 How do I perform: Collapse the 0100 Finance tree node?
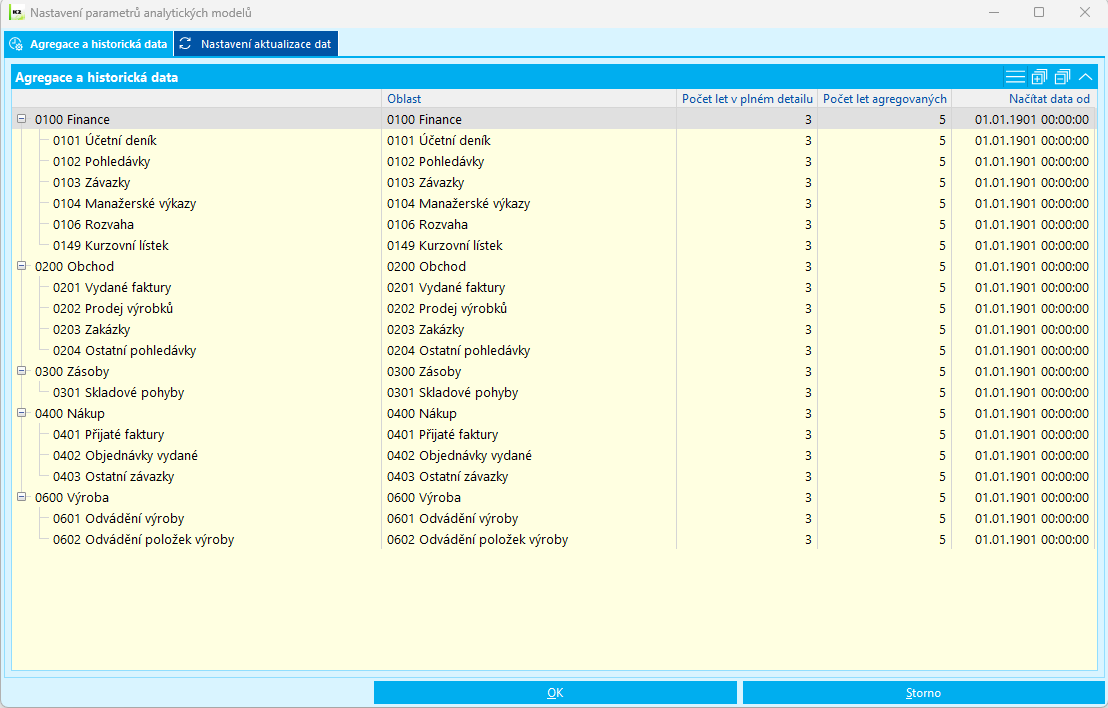pos(21,119)
